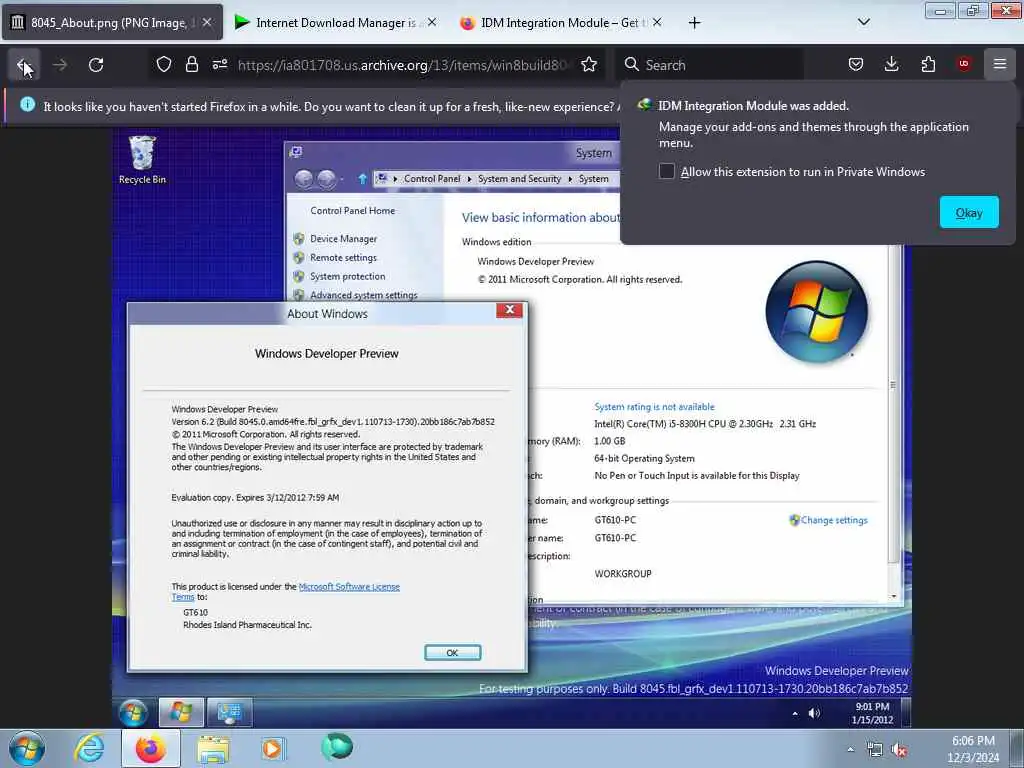The image size is (1024, 768).
Task: Click the System window back button
Action: (x=304, y=178)
